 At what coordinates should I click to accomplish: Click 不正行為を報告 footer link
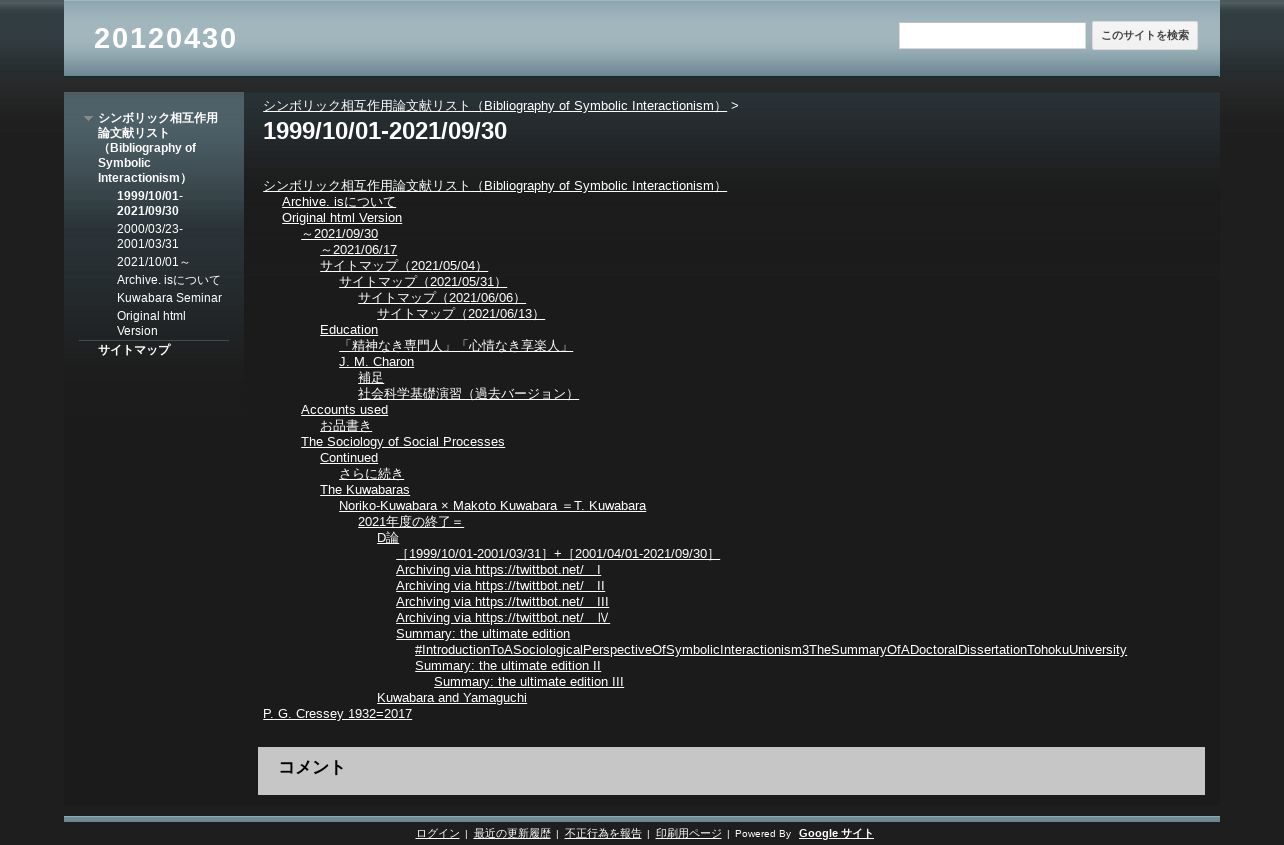pos(603,833)
